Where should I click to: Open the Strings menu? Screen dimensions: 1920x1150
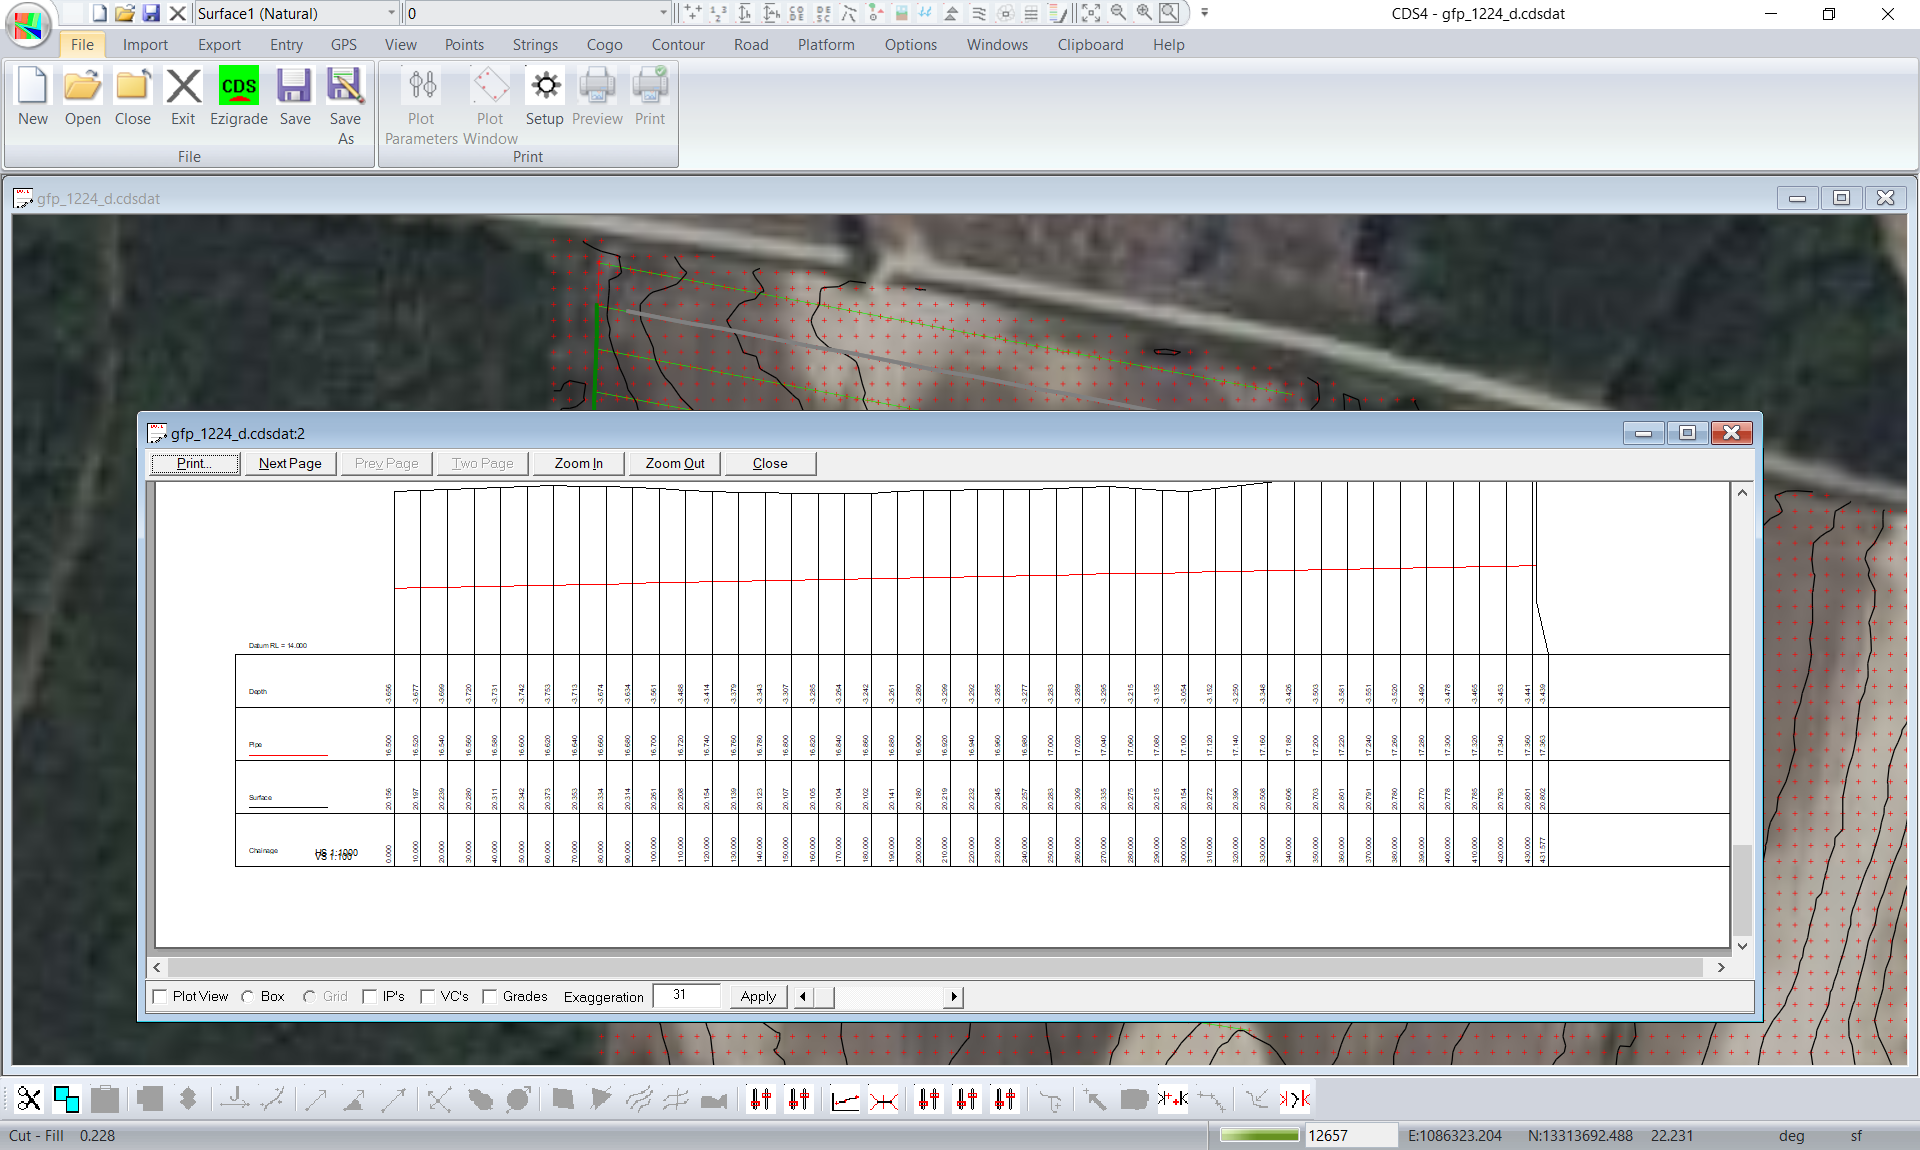(535, 45)
